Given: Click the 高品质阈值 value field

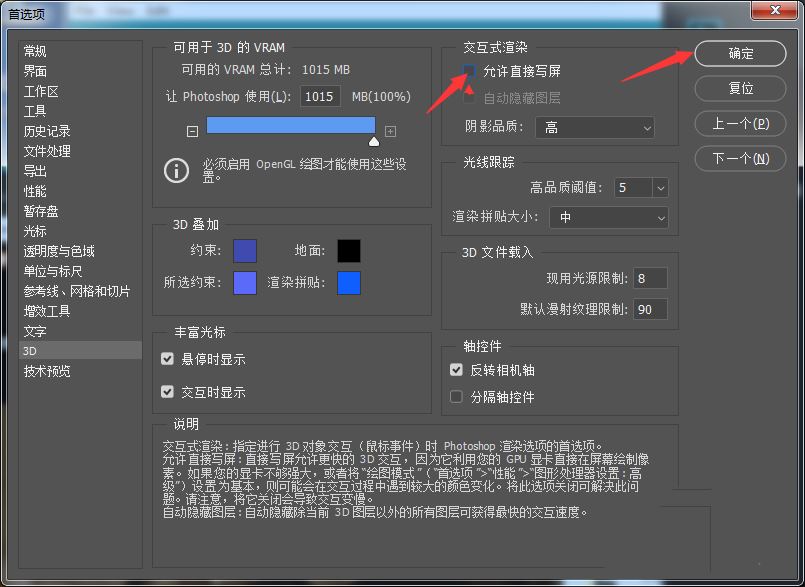Looking at the screenshot, I should (634, 188).
